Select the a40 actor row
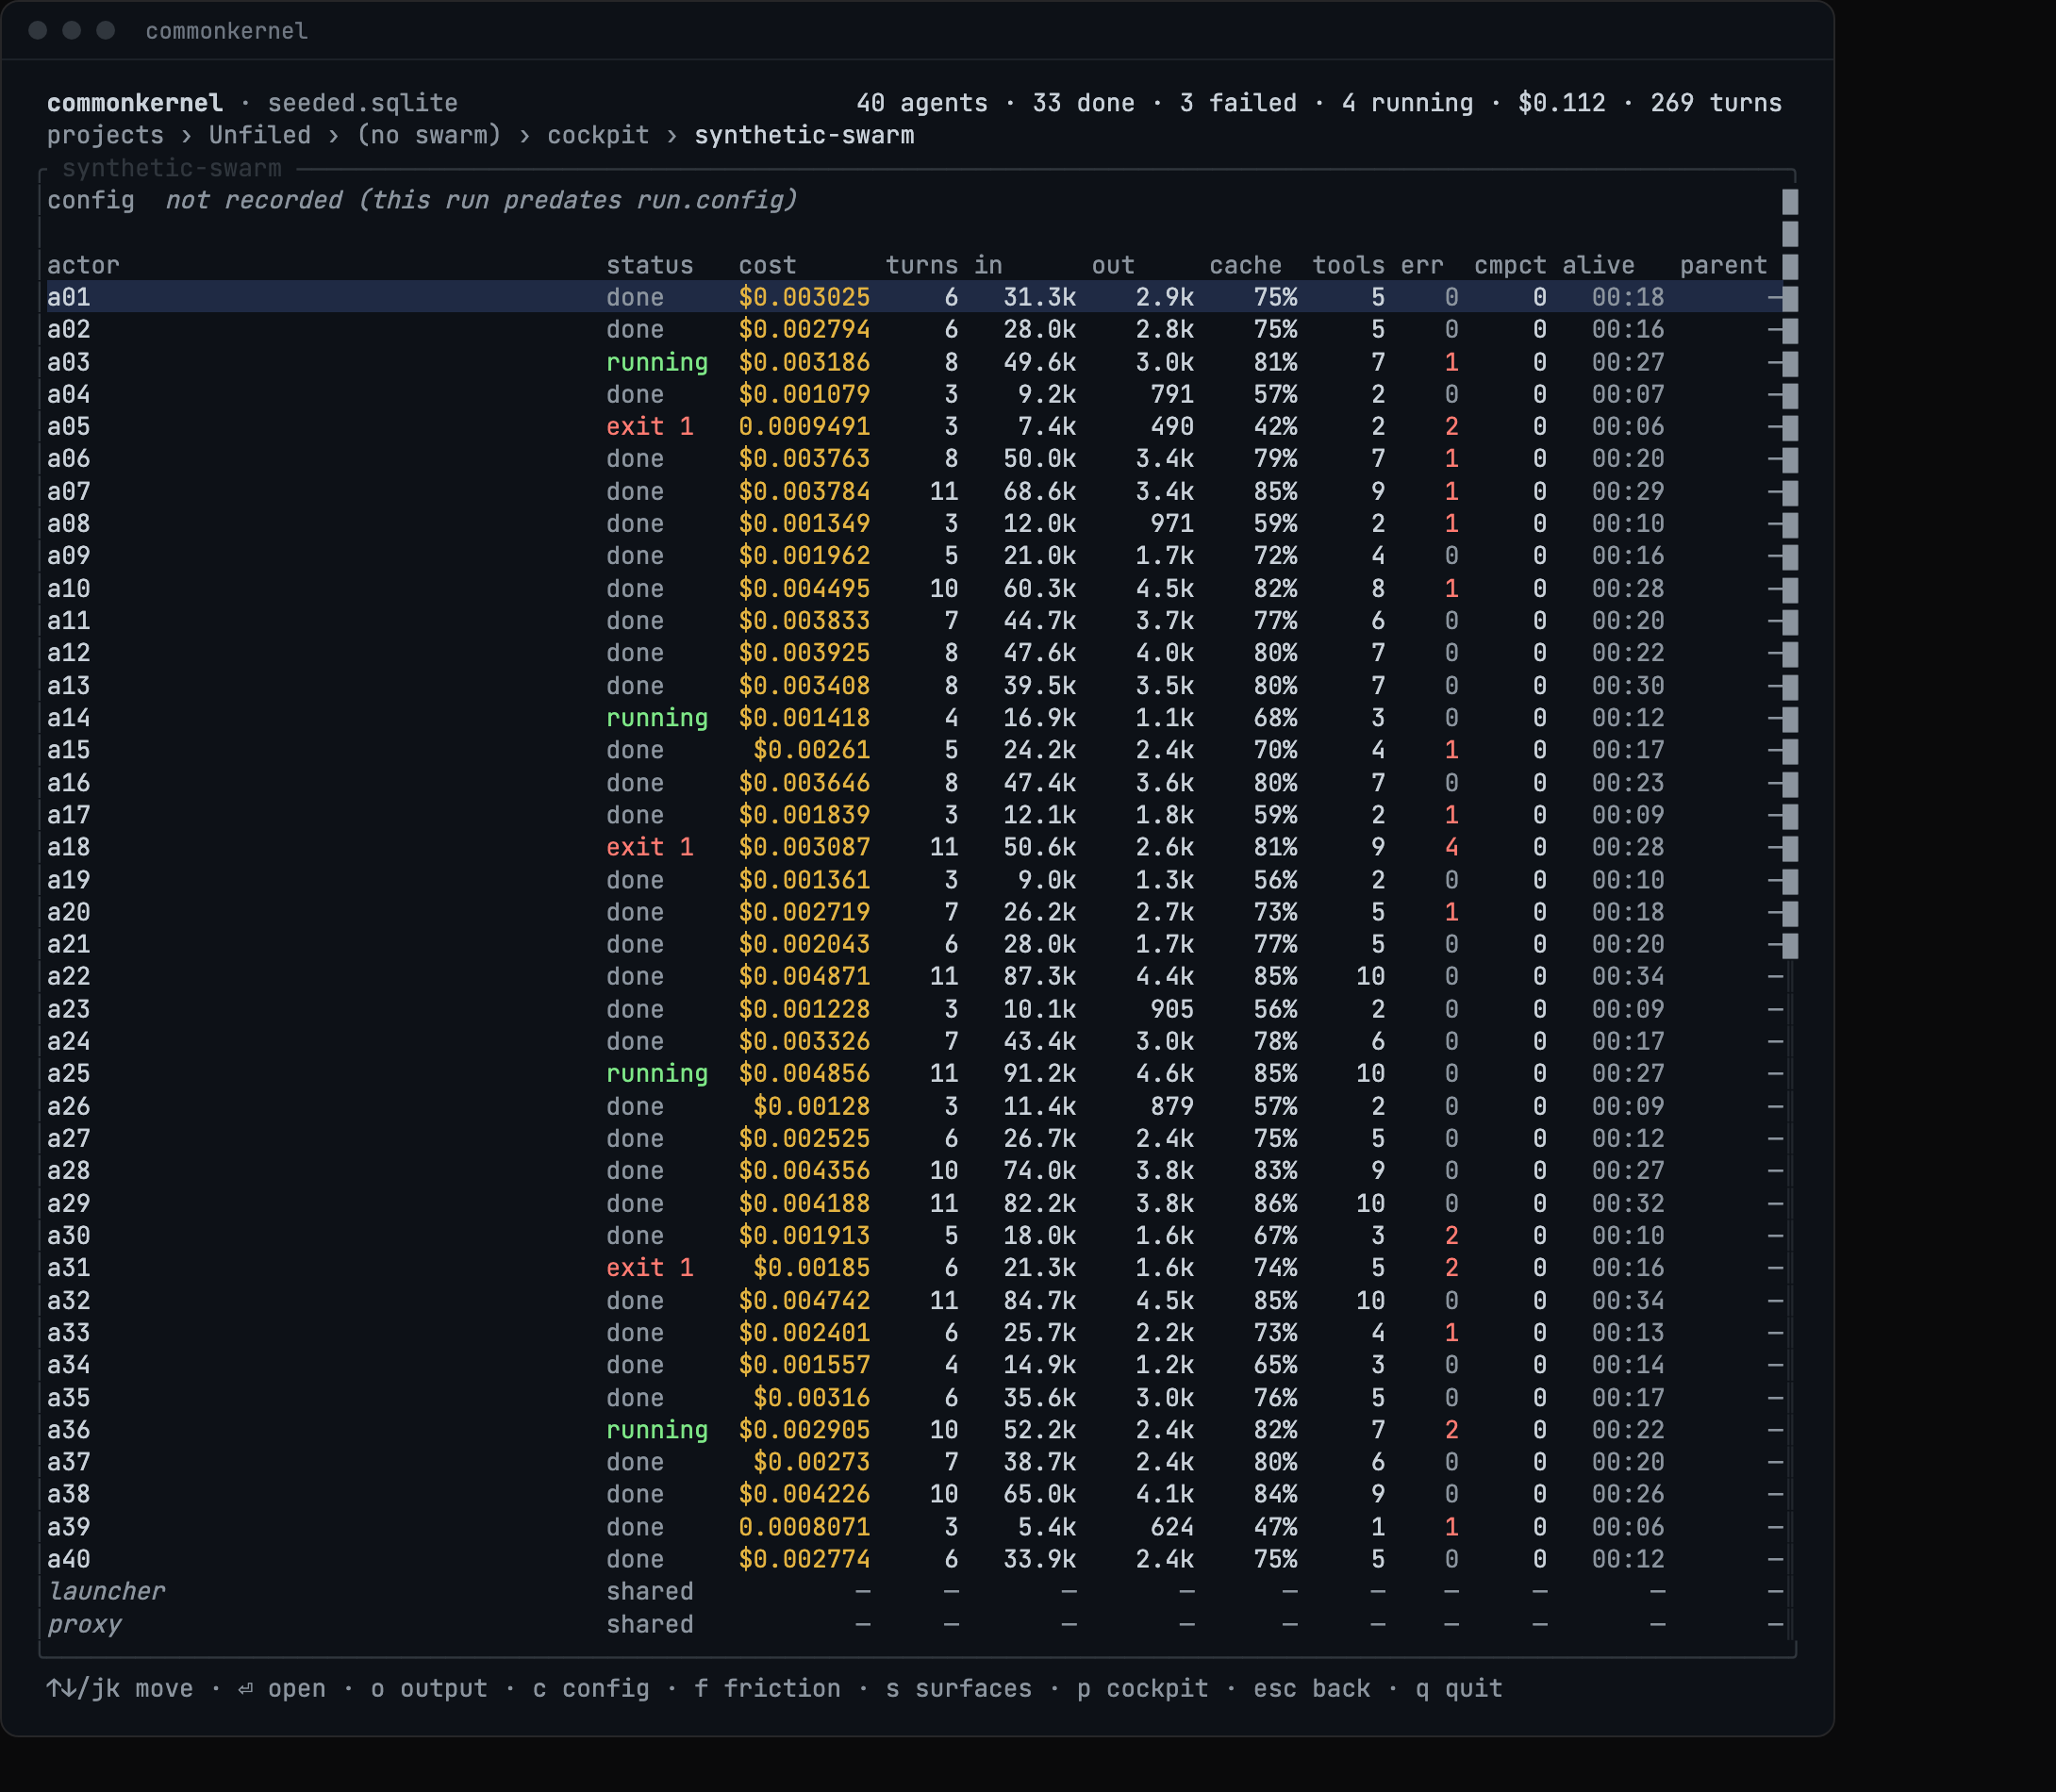Screen dimensions: 2056x1792 pos(915,1559)
